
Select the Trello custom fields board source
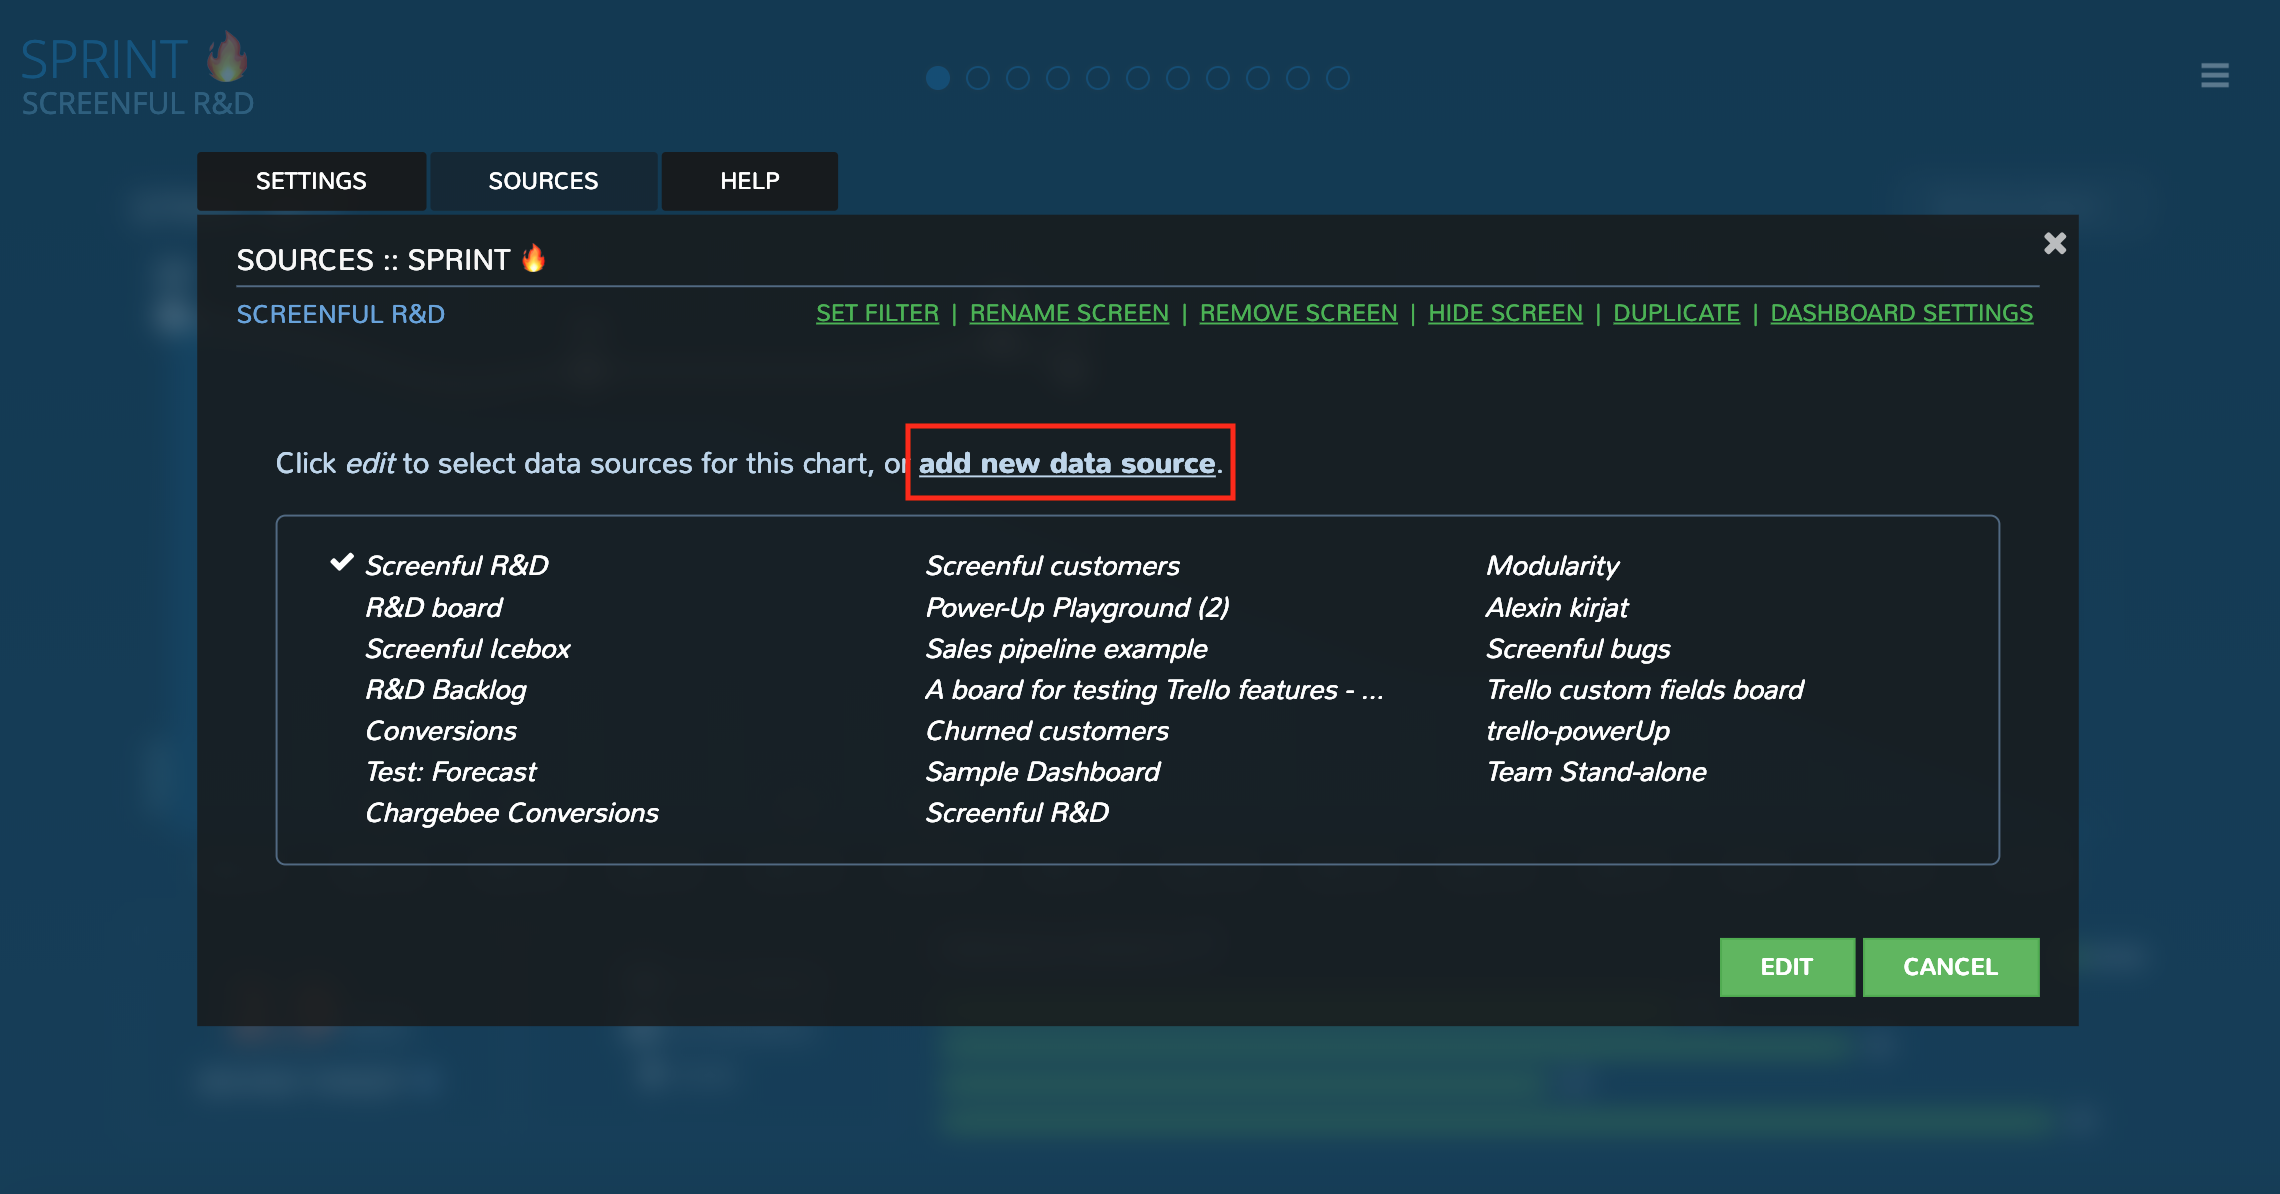click(1645, 689)
